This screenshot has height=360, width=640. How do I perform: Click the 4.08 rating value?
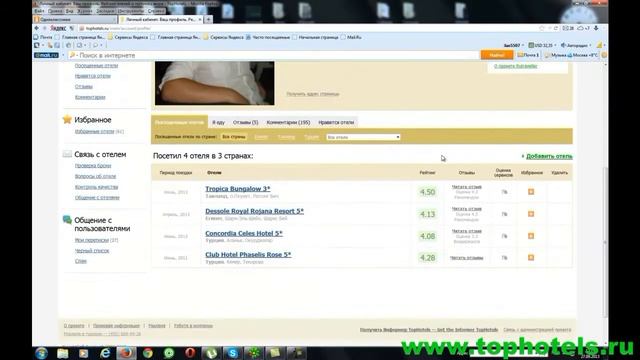[427, 236]
